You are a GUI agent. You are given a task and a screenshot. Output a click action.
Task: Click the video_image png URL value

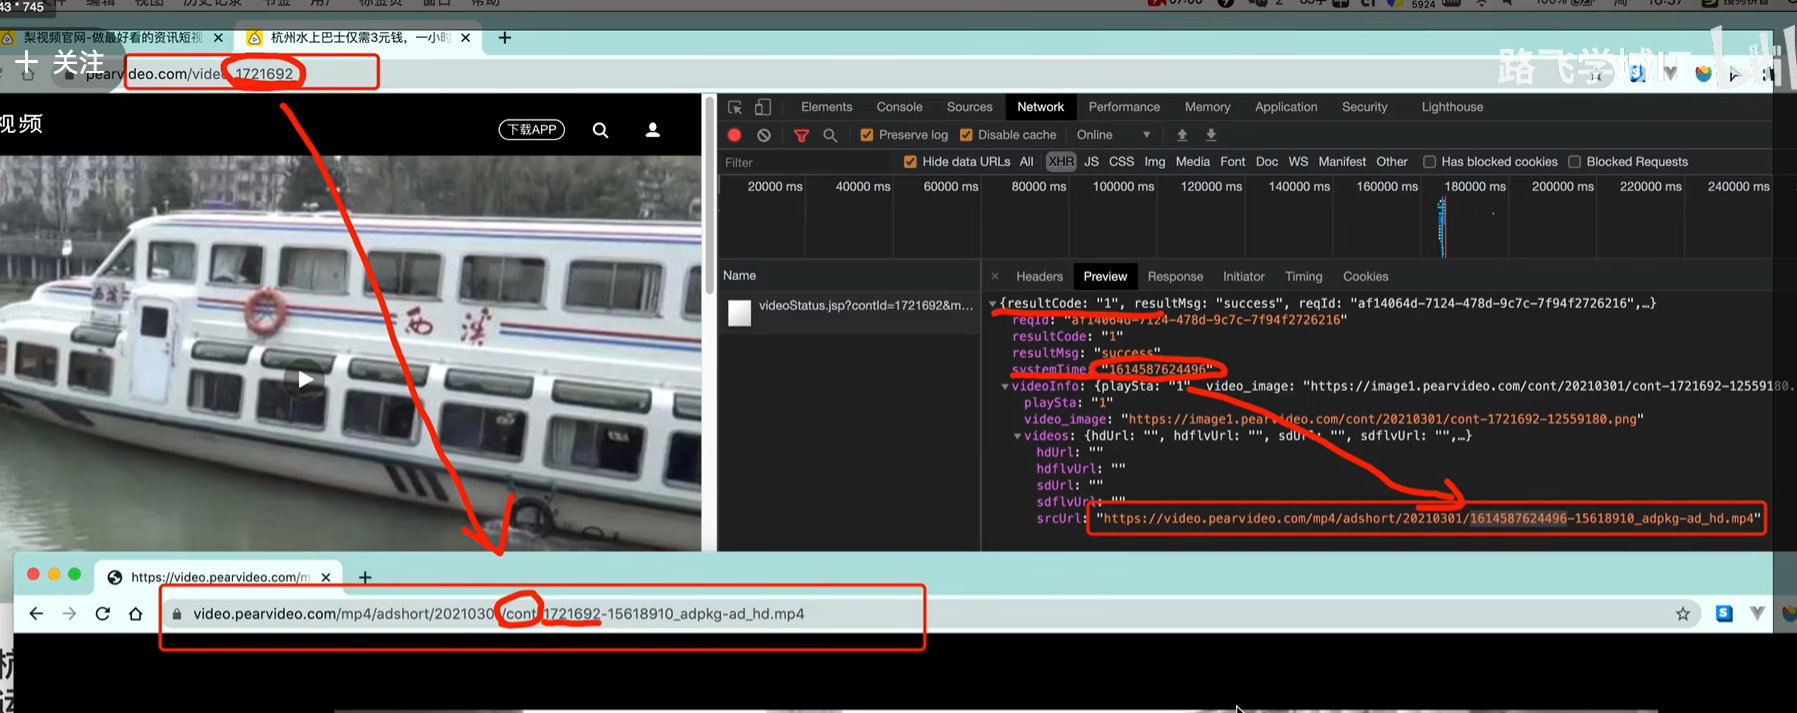pos(1382,419)
